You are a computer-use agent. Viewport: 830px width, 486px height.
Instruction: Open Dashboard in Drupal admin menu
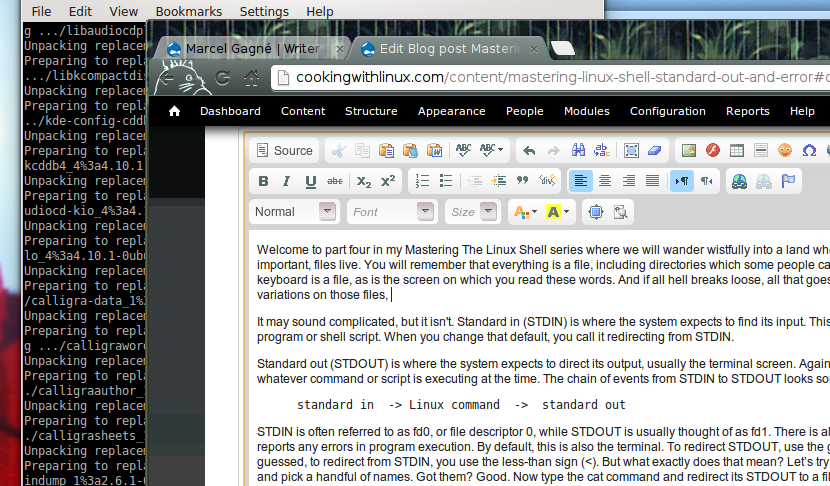(x=230, y=111)
